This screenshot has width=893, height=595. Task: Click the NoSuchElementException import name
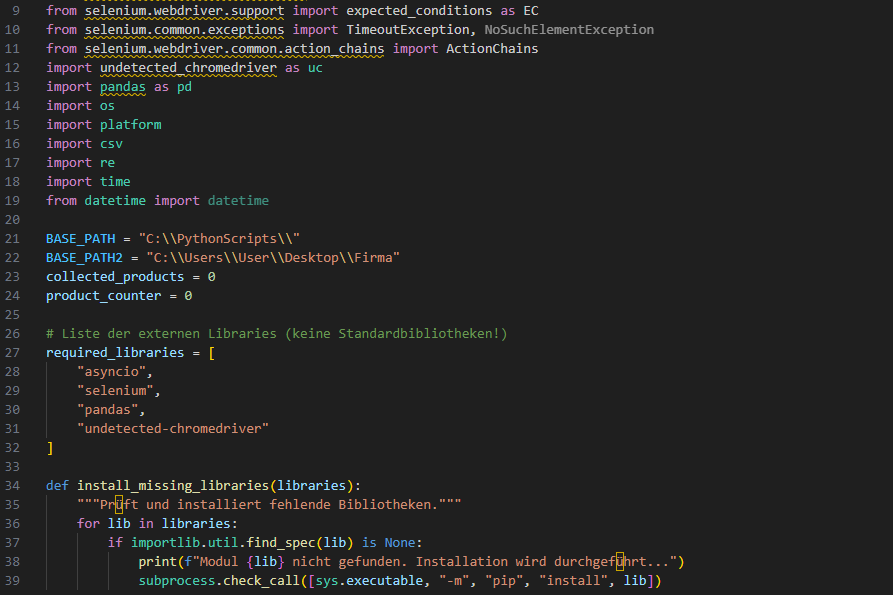pyautogui.click(x=569, y=30)
